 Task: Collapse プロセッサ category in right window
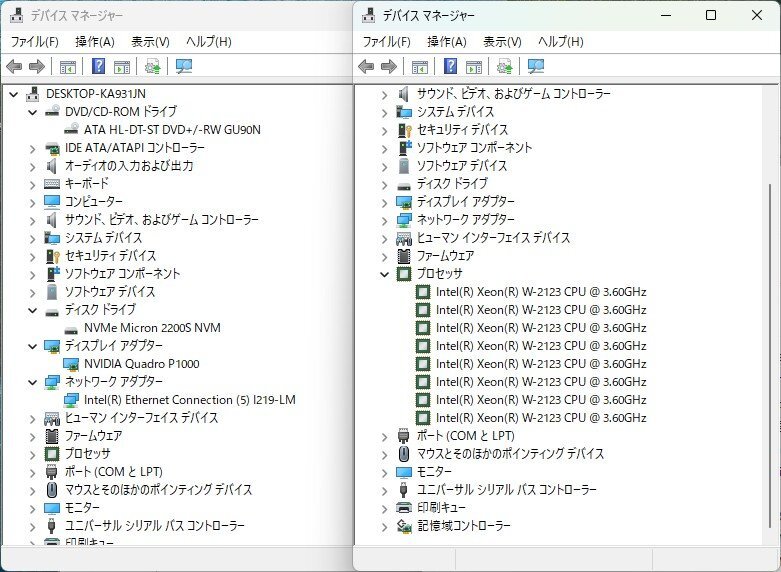click(x=385, y=274)
